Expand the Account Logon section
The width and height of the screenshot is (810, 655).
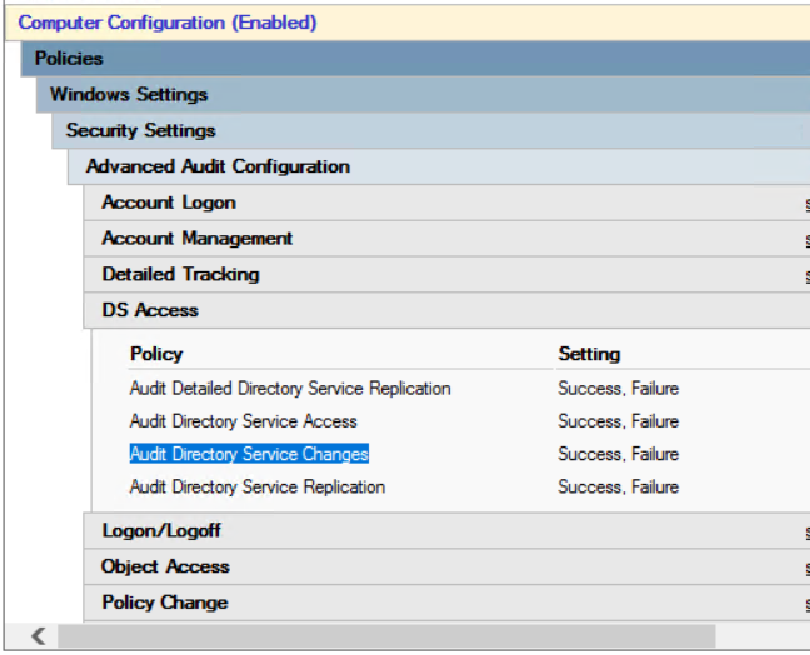[x=168, y=202]
